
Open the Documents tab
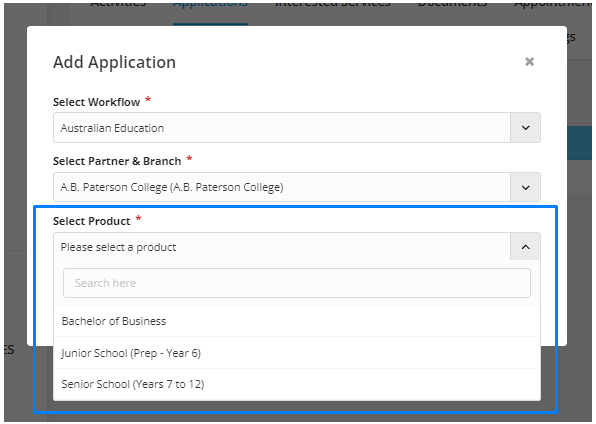tap(452, 5)
